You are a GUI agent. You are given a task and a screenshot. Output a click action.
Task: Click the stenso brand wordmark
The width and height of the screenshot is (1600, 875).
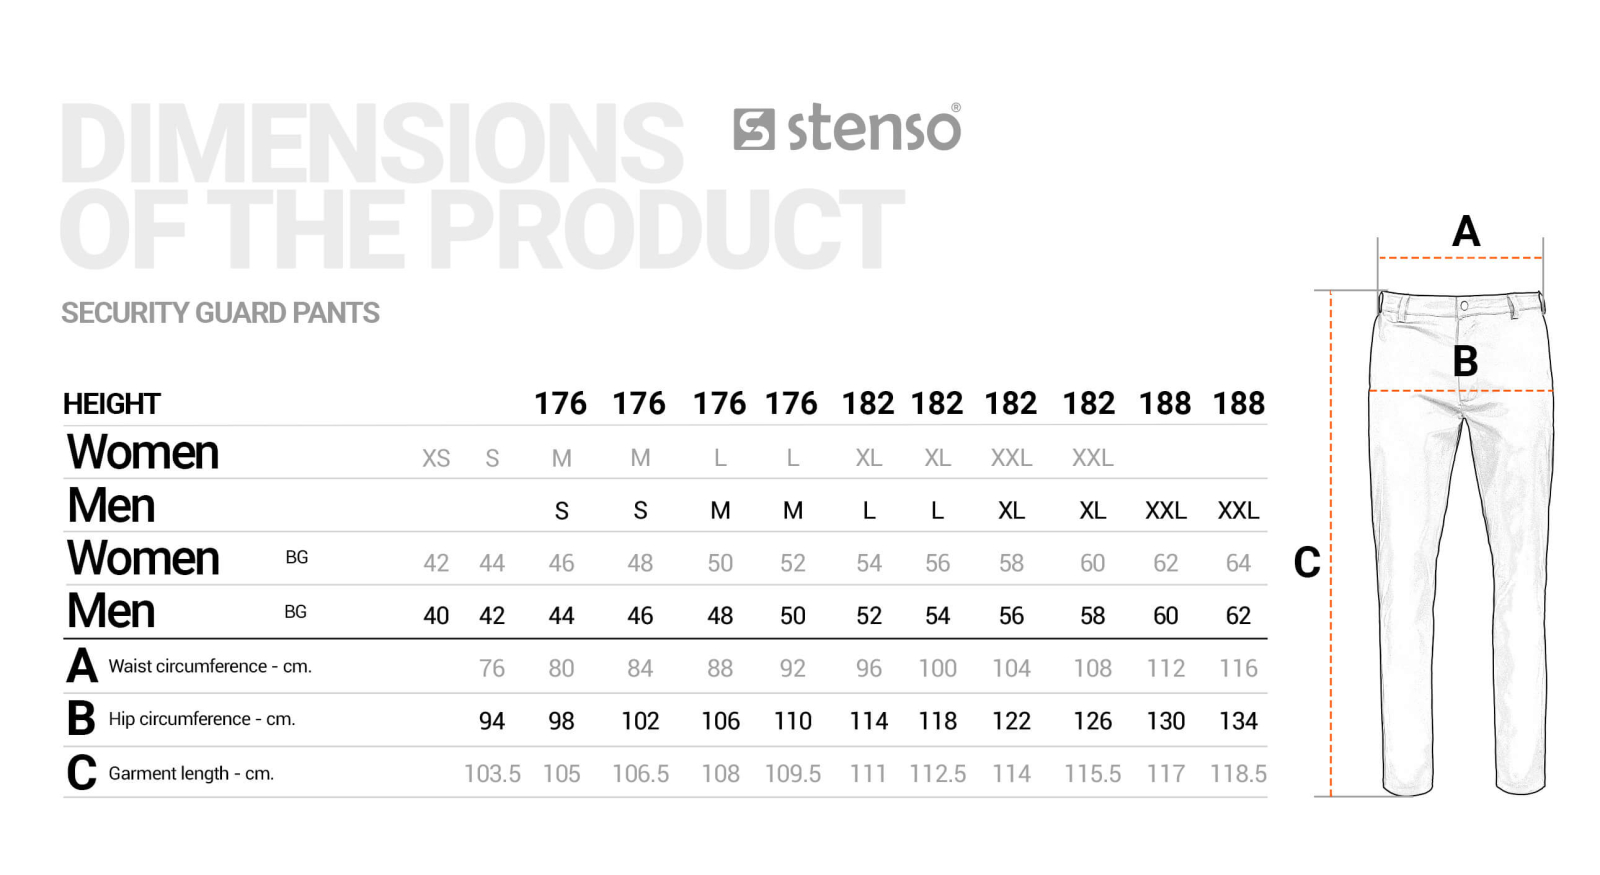874,128
